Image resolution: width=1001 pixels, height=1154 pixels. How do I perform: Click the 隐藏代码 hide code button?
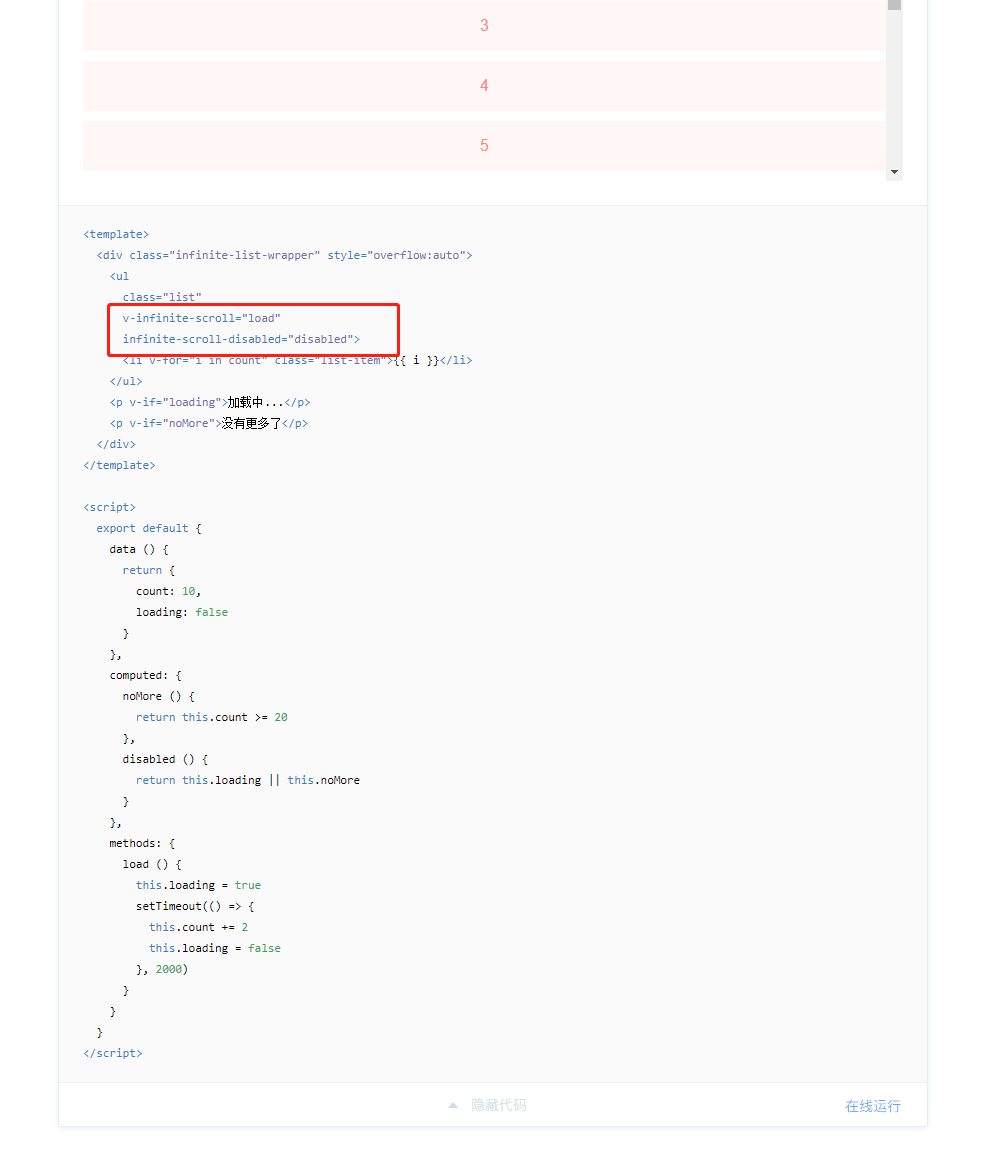pos(498,1105)
